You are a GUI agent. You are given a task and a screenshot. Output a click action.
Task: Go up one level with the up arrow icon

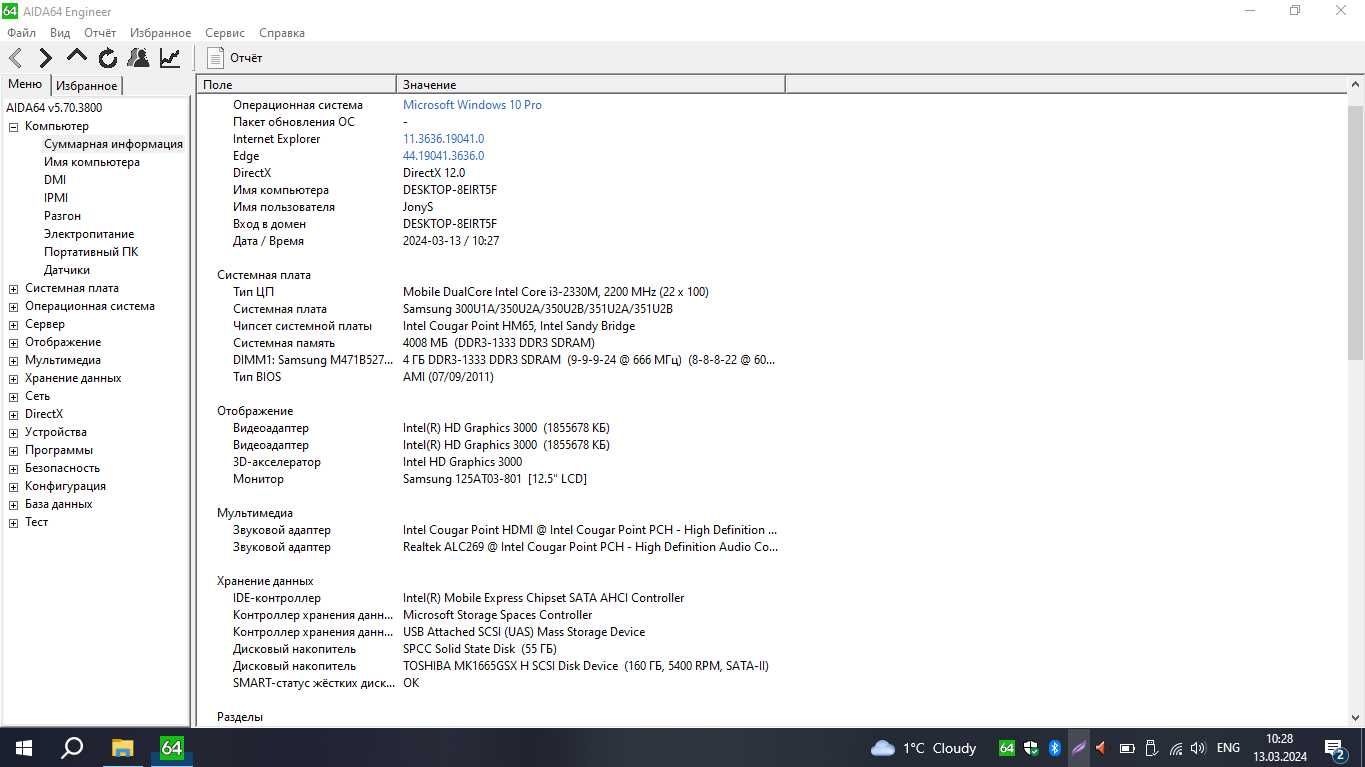coord(77,57)
